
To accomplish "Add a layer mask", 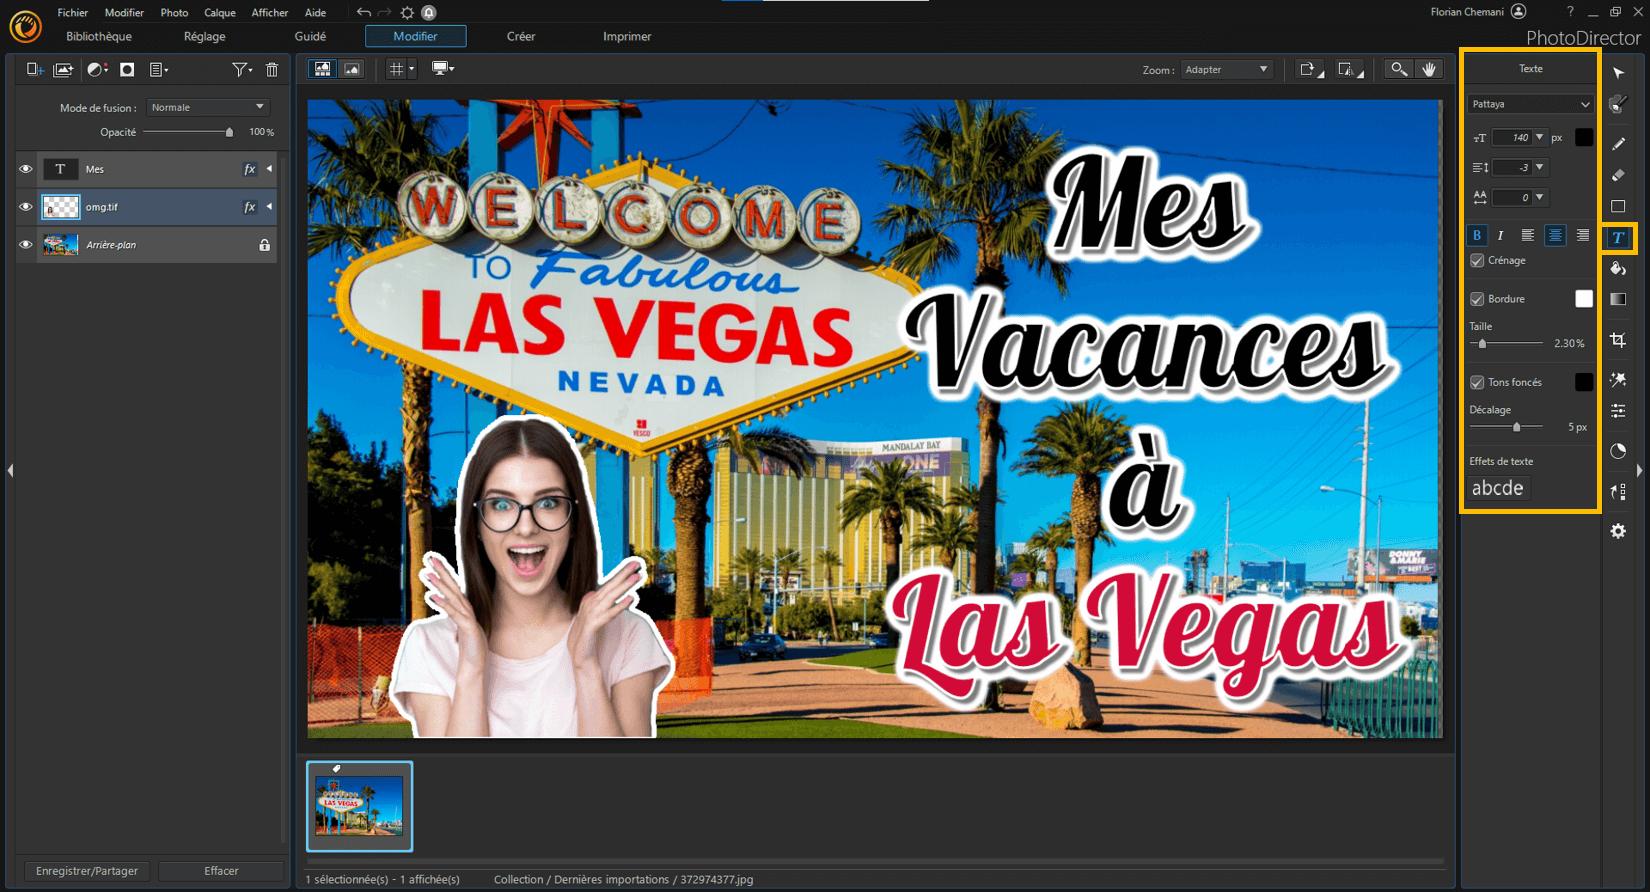I will [127, 69].
